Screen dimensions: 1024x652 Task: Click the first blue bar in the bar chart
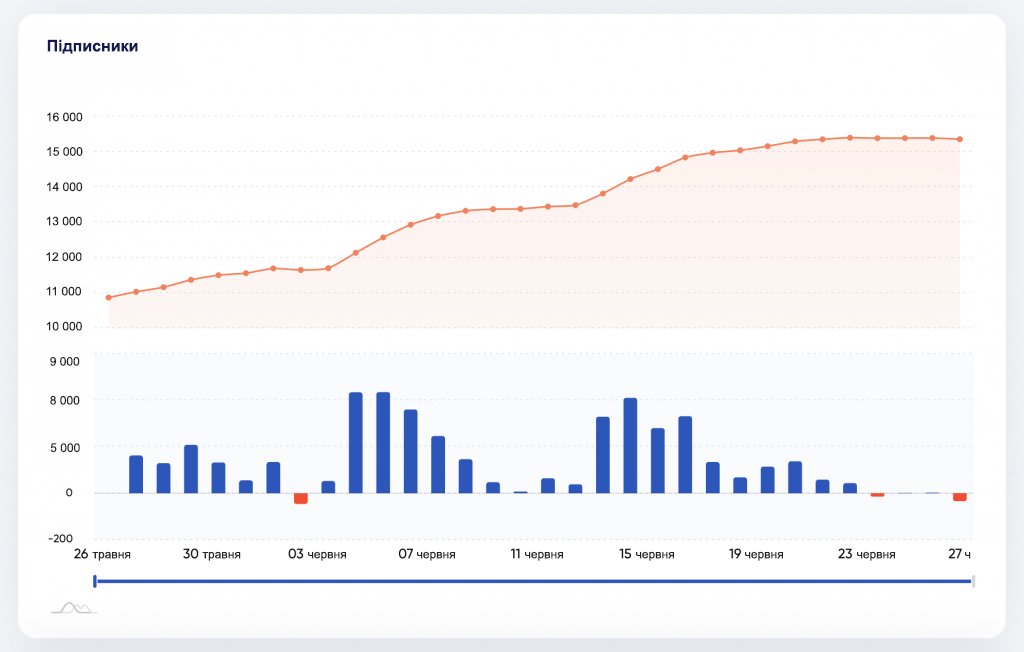coord(136,474)
